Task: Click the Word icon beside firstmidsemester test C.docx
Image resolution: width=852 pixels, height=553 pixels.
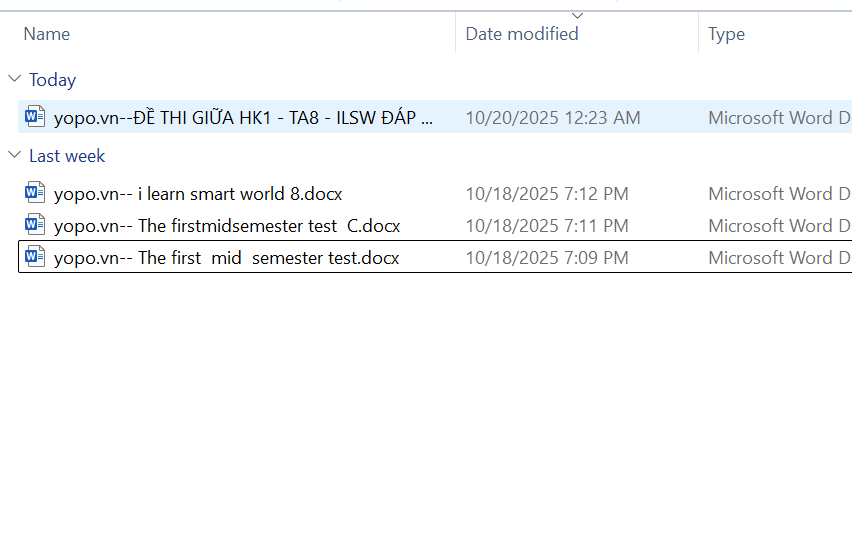Action: click(35, 225)
